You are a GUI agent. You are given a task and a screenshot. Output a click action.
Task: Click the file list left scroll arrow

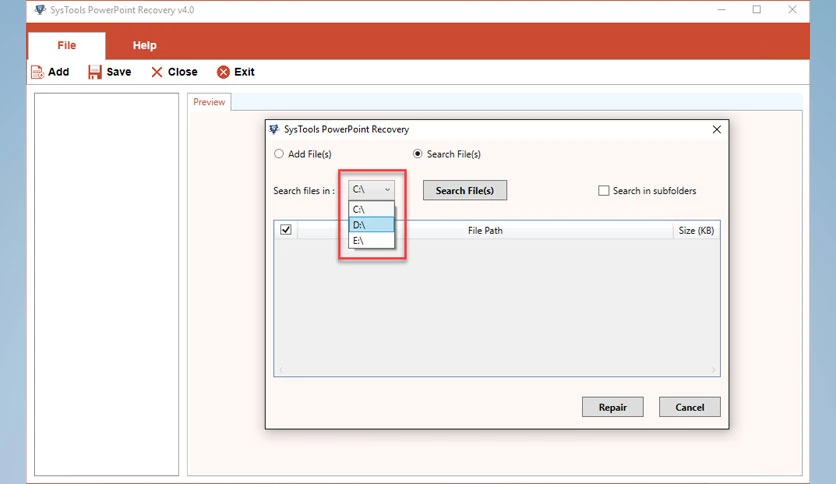point(281,370)
